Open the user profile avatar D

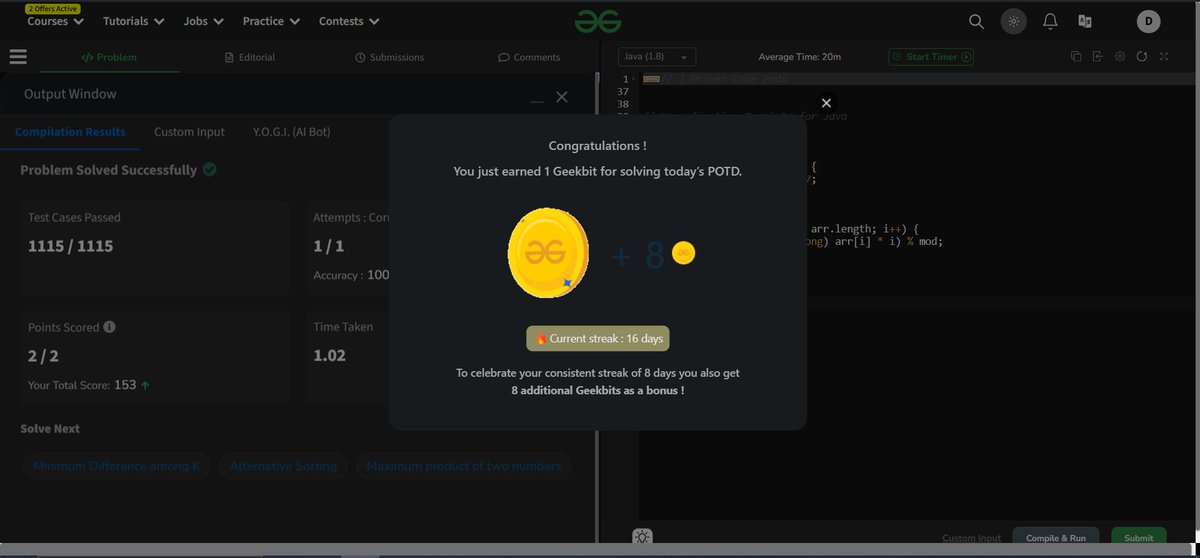coord(1149,21)
